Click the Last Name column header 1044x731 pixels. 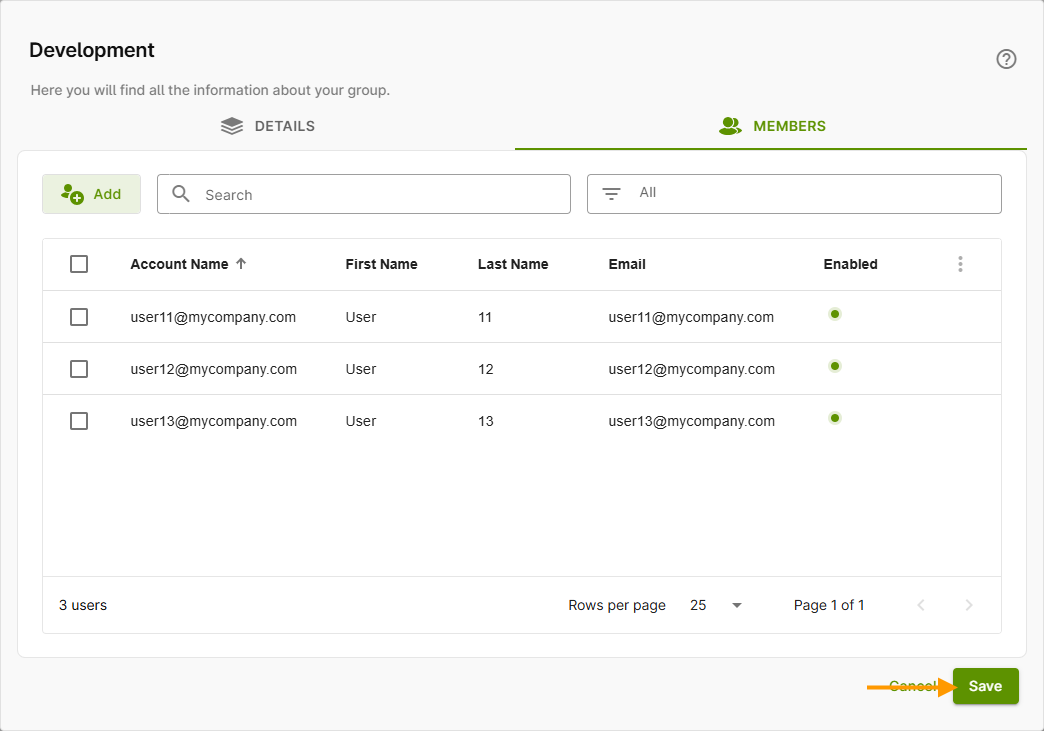pos(513,264)
